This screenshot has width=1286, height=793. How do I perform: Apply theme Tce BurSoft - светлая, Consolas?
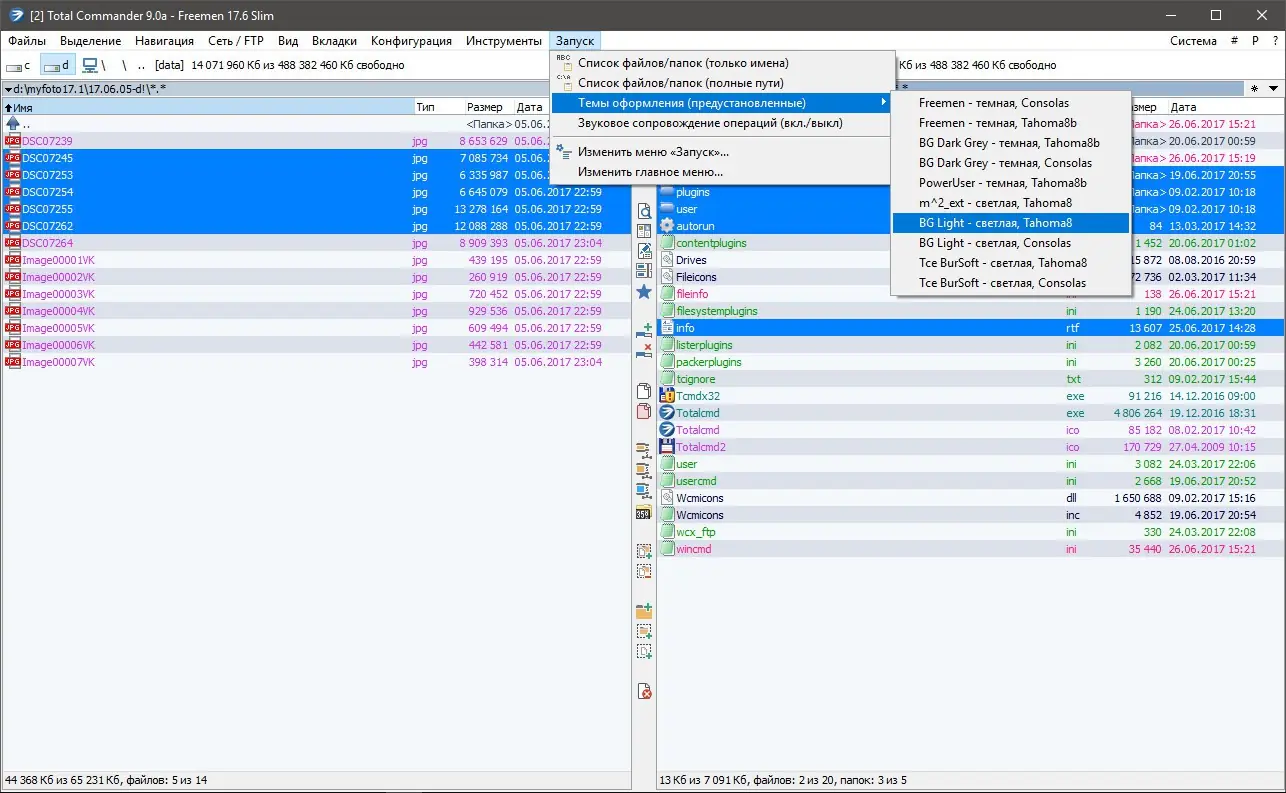click(x=1010, y=283)
